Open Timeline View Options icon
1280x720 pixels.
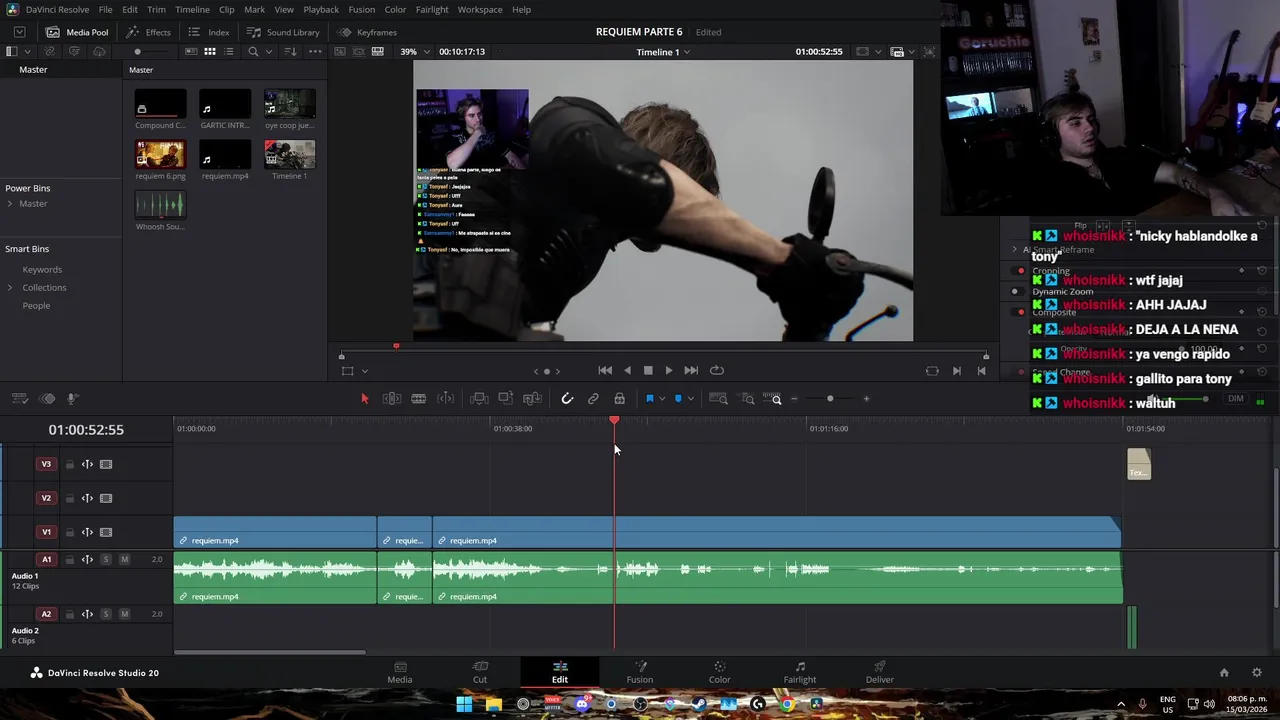pos(20,399)
